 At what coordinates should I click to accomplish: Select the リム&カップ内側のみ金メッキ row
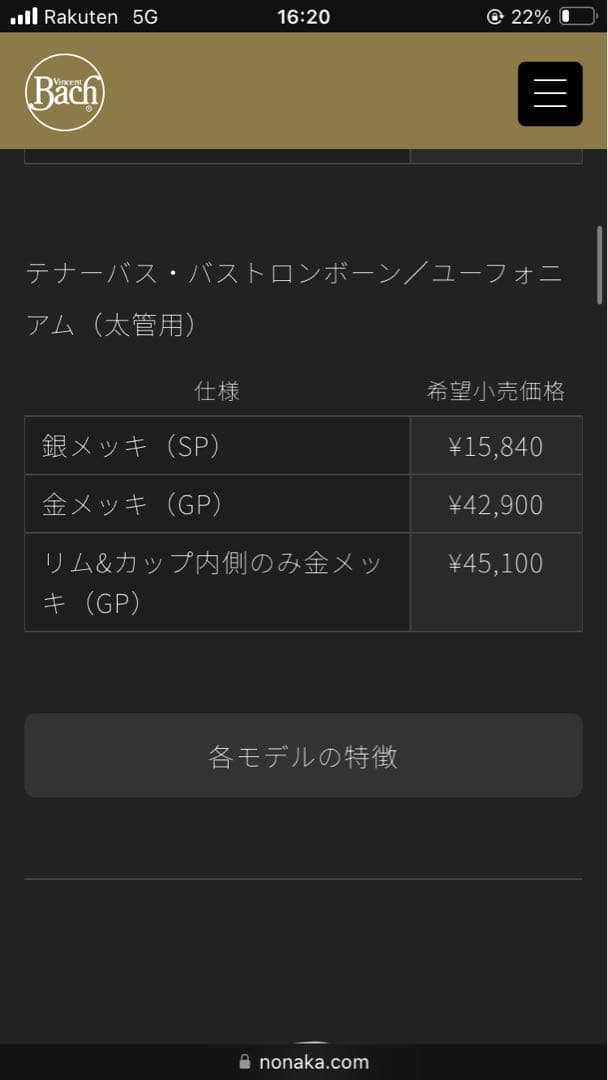216,581
